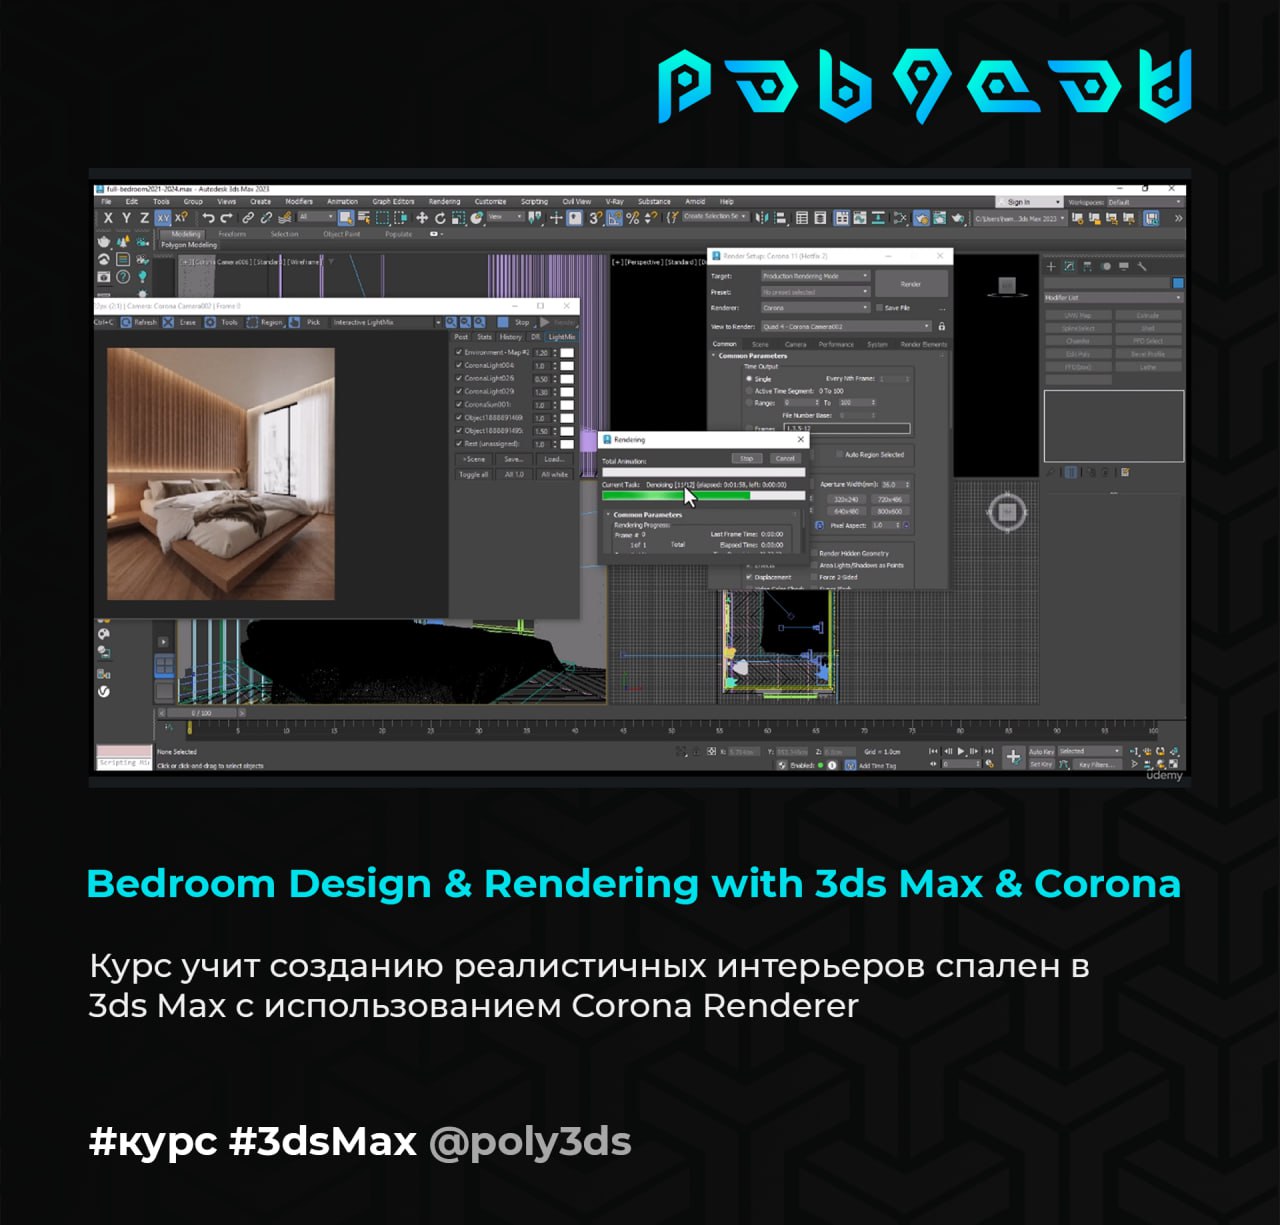Toggle the XY plane constraint button

(163, 218)
